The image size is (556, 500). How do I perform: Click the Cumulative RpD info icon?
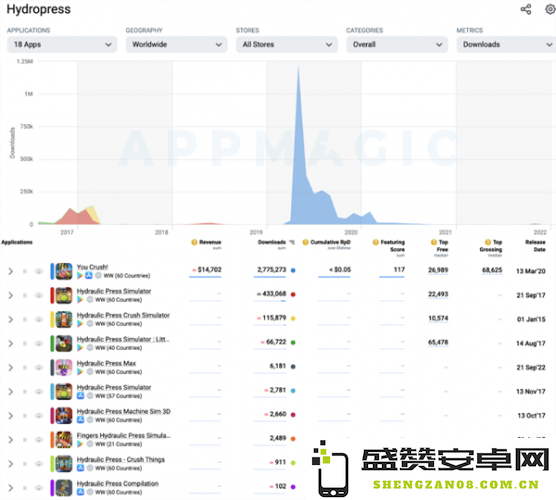click(x=305, y=243)
